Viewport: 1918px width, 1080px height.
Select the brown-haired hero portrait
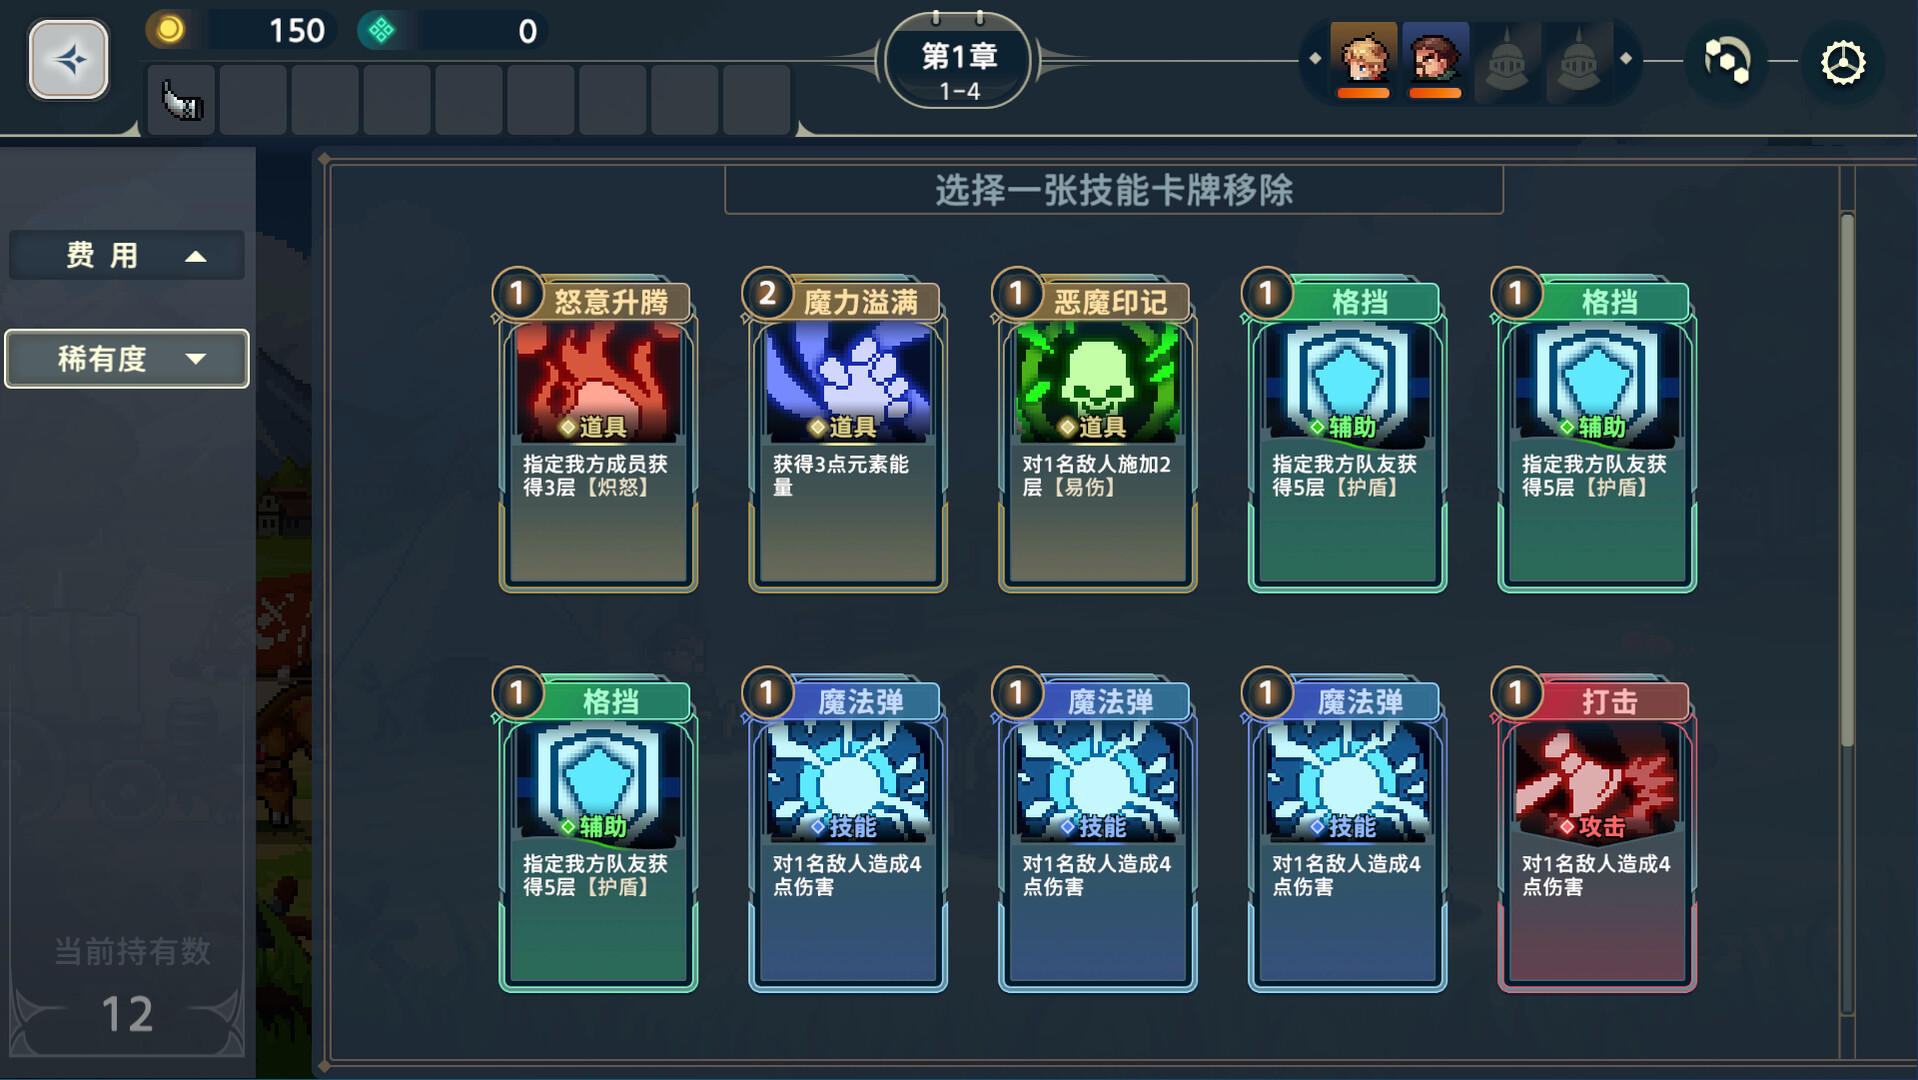(x=1435, y=59)
